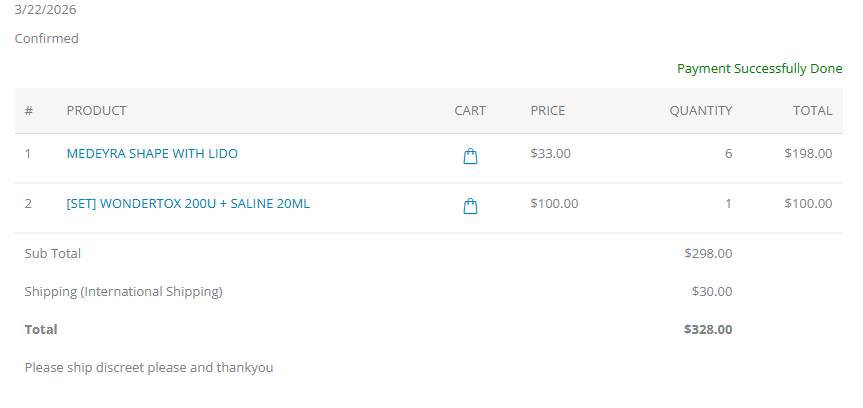
Task: Click the Shipping (International Shipping) label
Action: click(x=123, y=292)
